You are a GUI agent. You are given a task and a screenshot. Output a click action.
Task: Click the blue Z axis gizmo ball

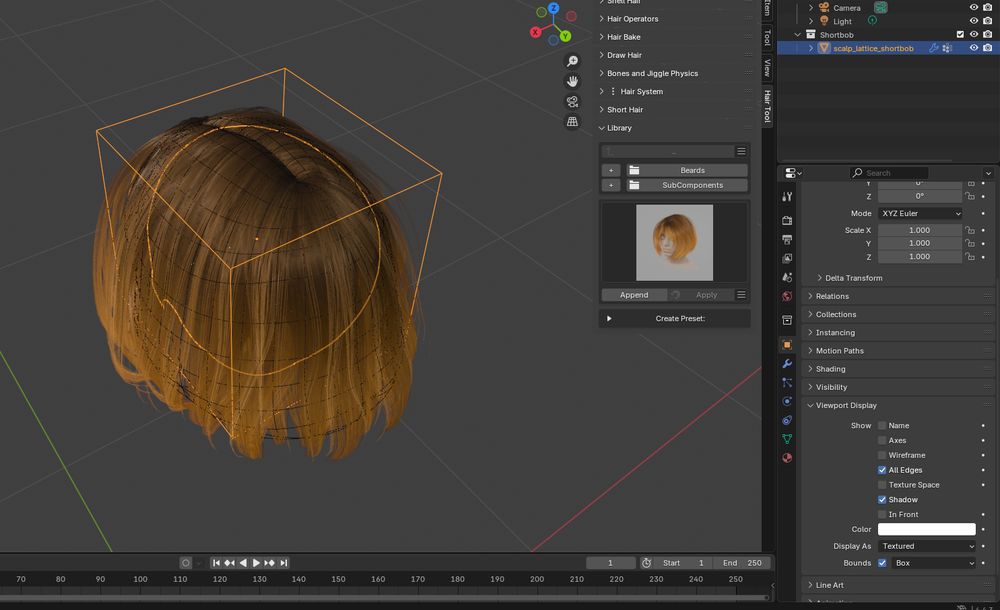[554, 8]
